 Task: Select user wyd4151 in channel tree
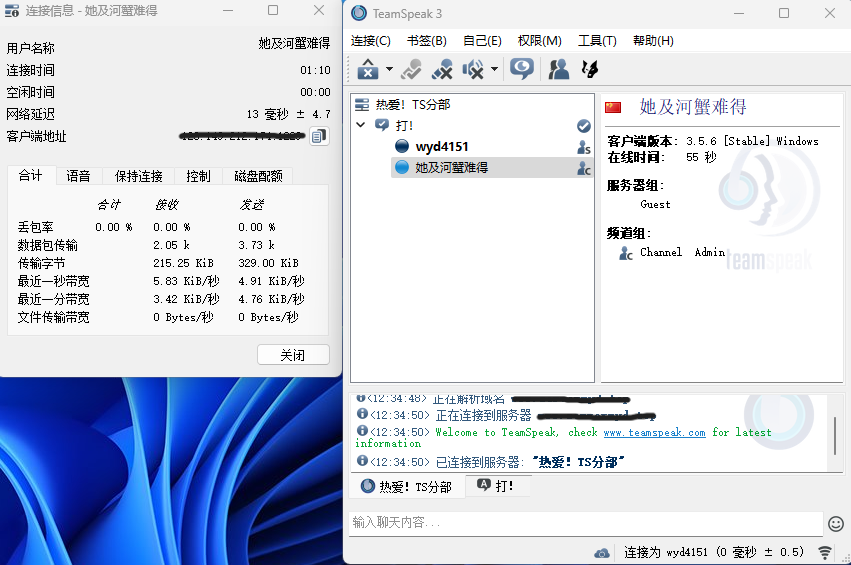(x=442, y=147)
